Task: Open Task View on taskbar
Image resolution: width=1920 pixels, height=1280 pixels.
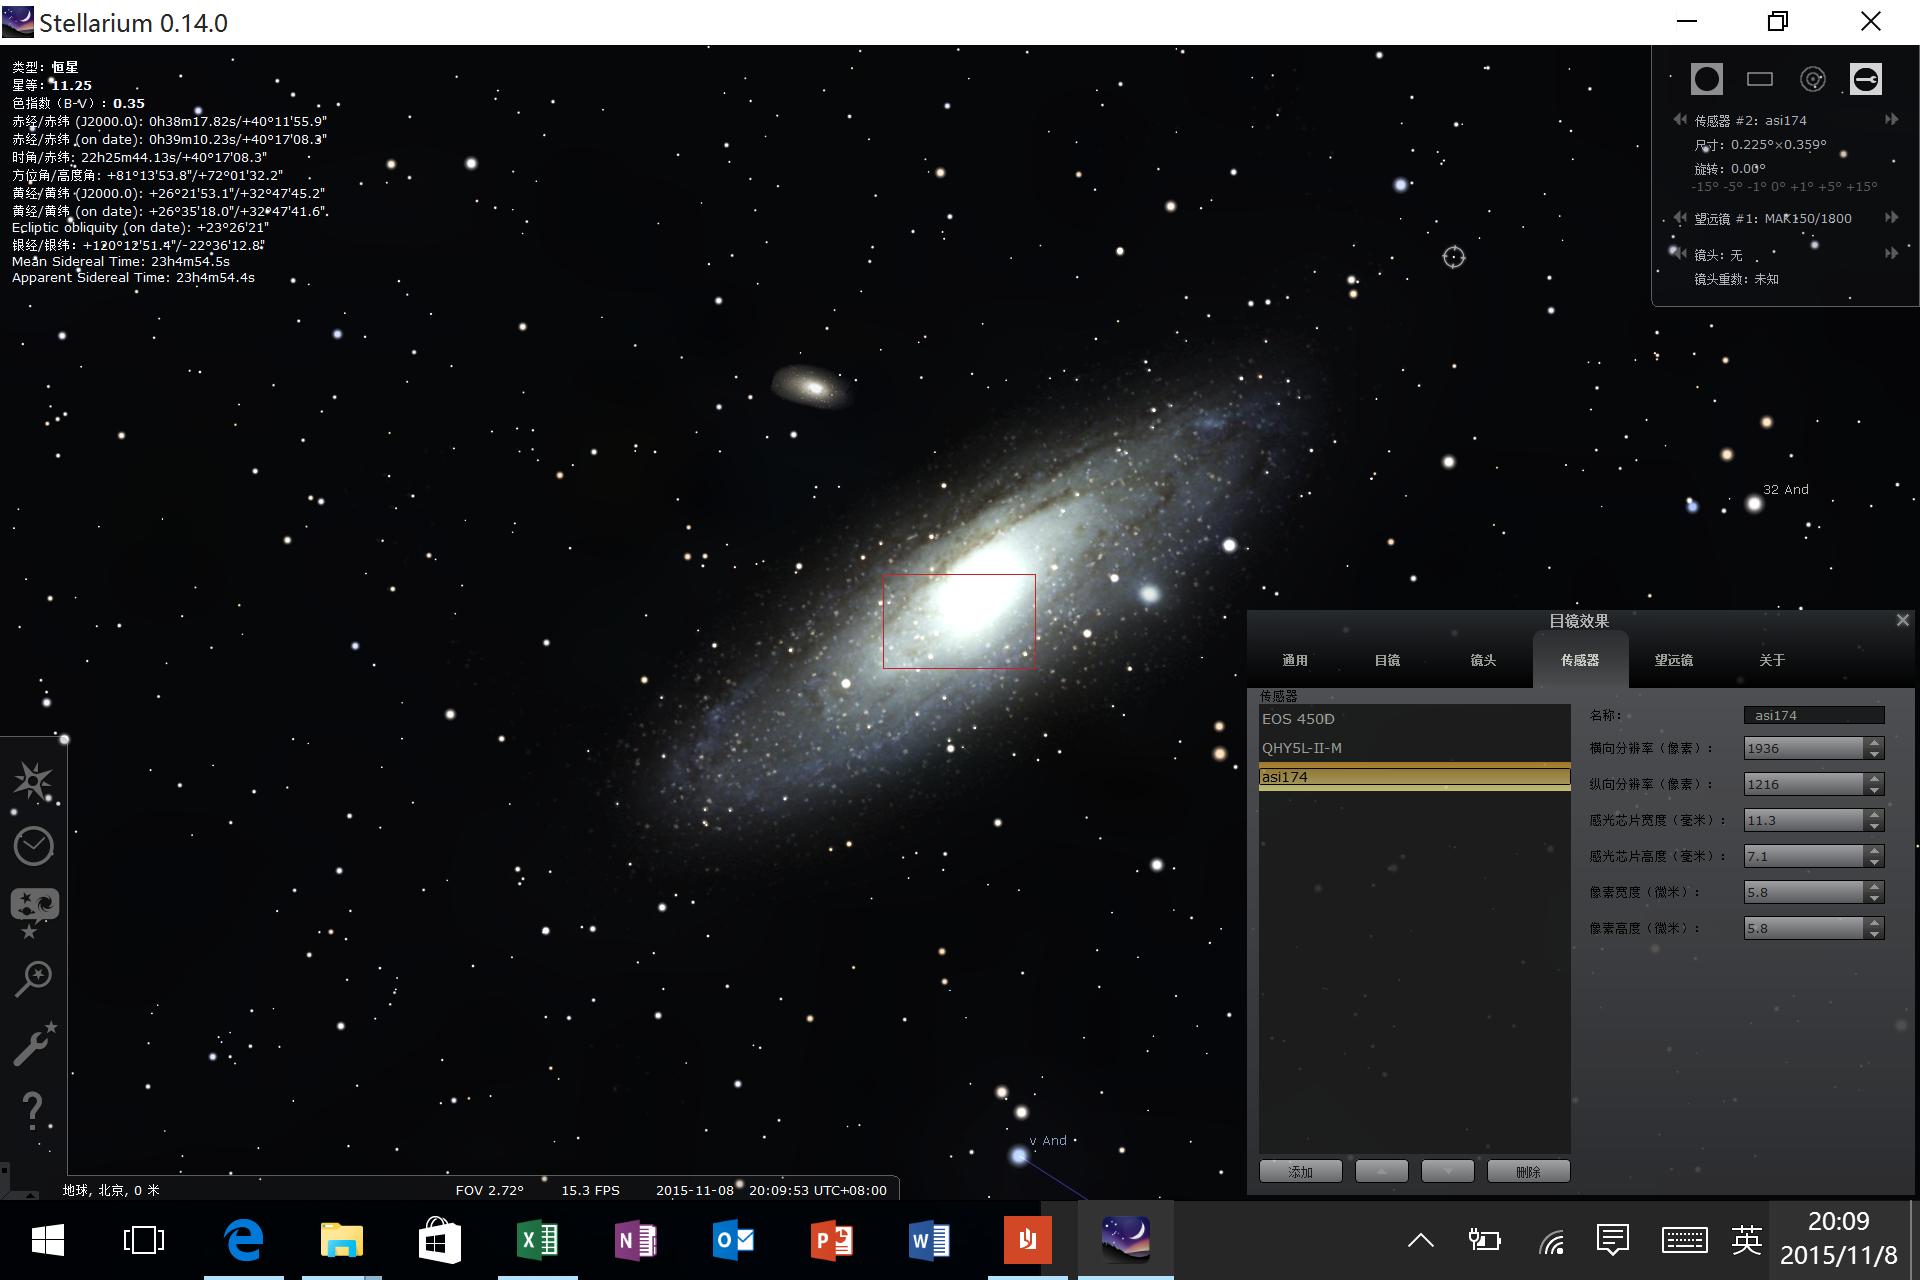Action: [144, 1240]
